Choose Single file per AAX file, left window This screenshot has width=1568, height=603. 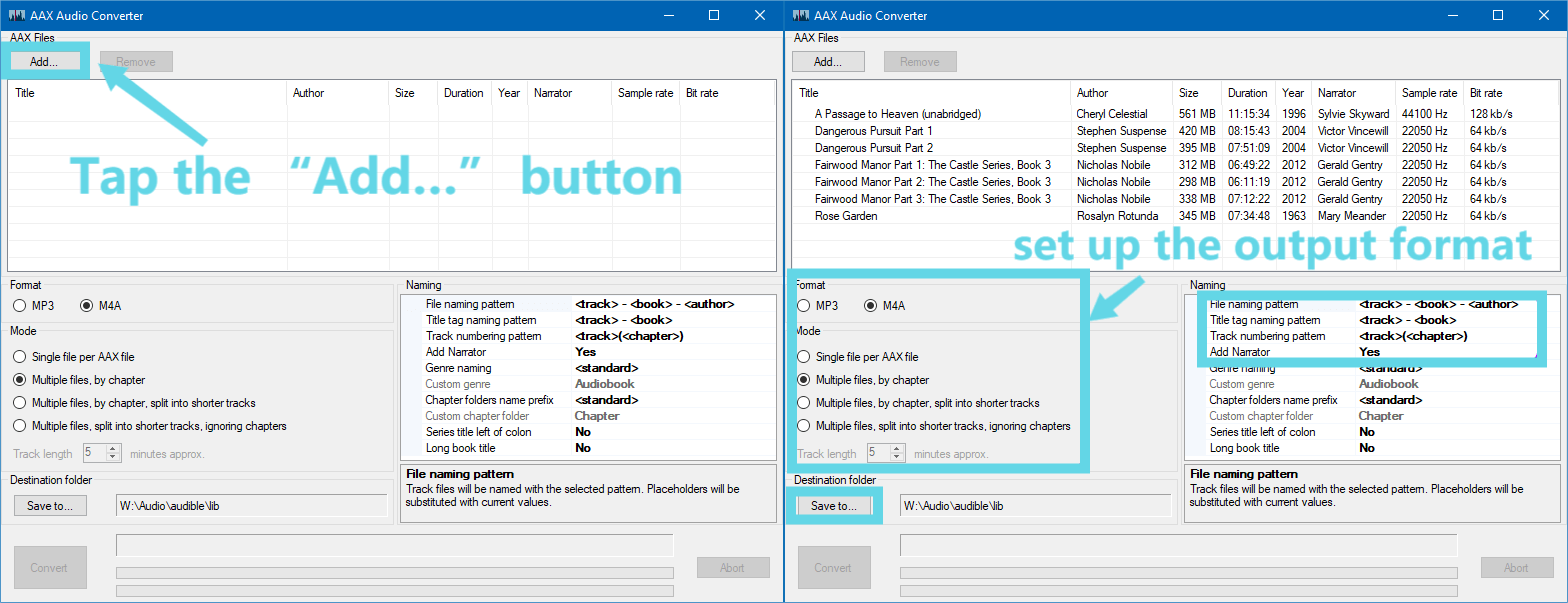pos(74,357)
